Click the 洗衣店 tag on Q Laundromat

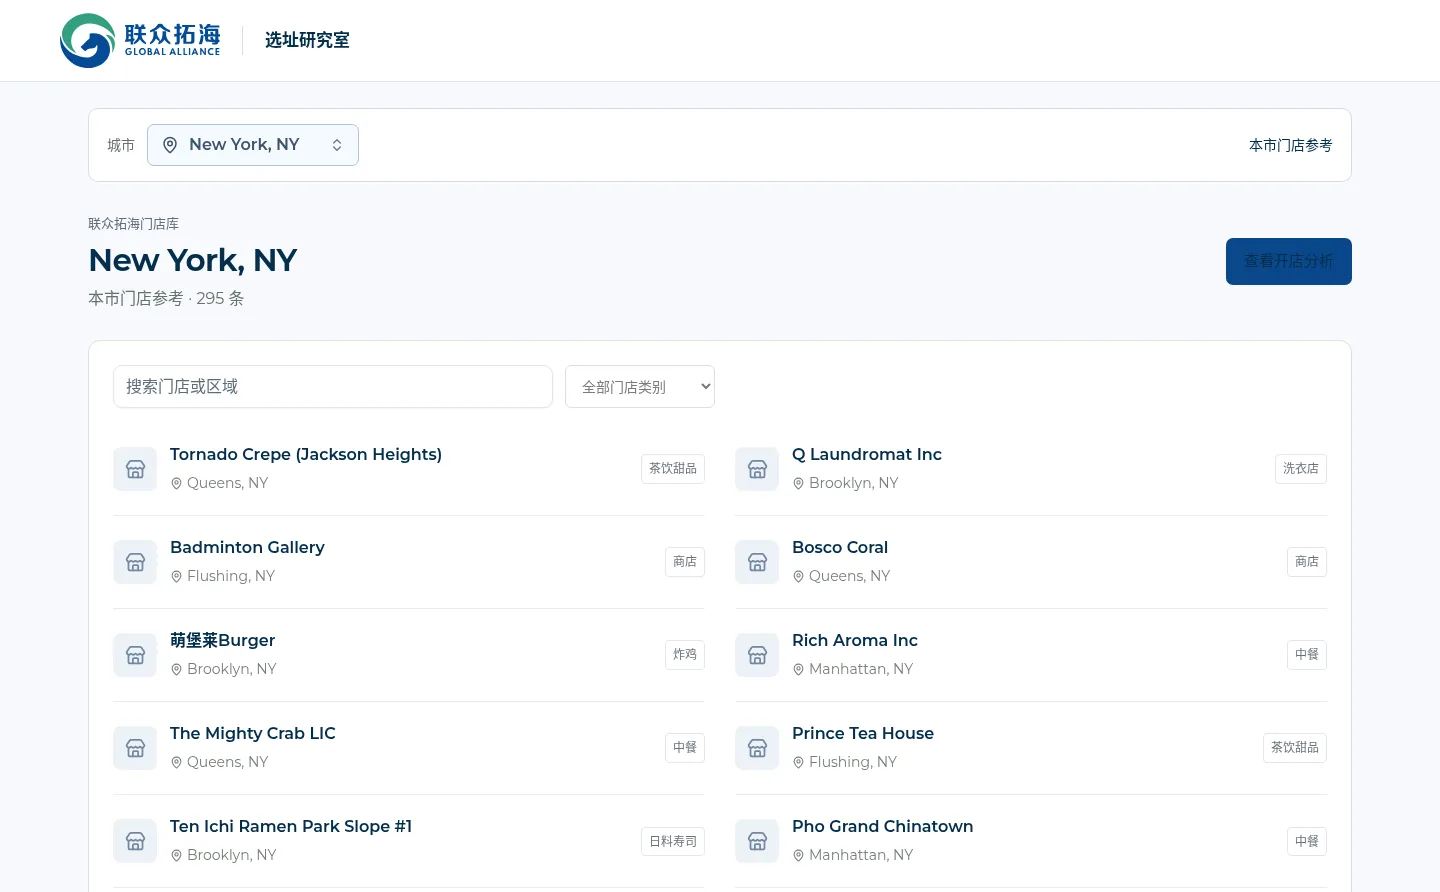pos(1301,469)
